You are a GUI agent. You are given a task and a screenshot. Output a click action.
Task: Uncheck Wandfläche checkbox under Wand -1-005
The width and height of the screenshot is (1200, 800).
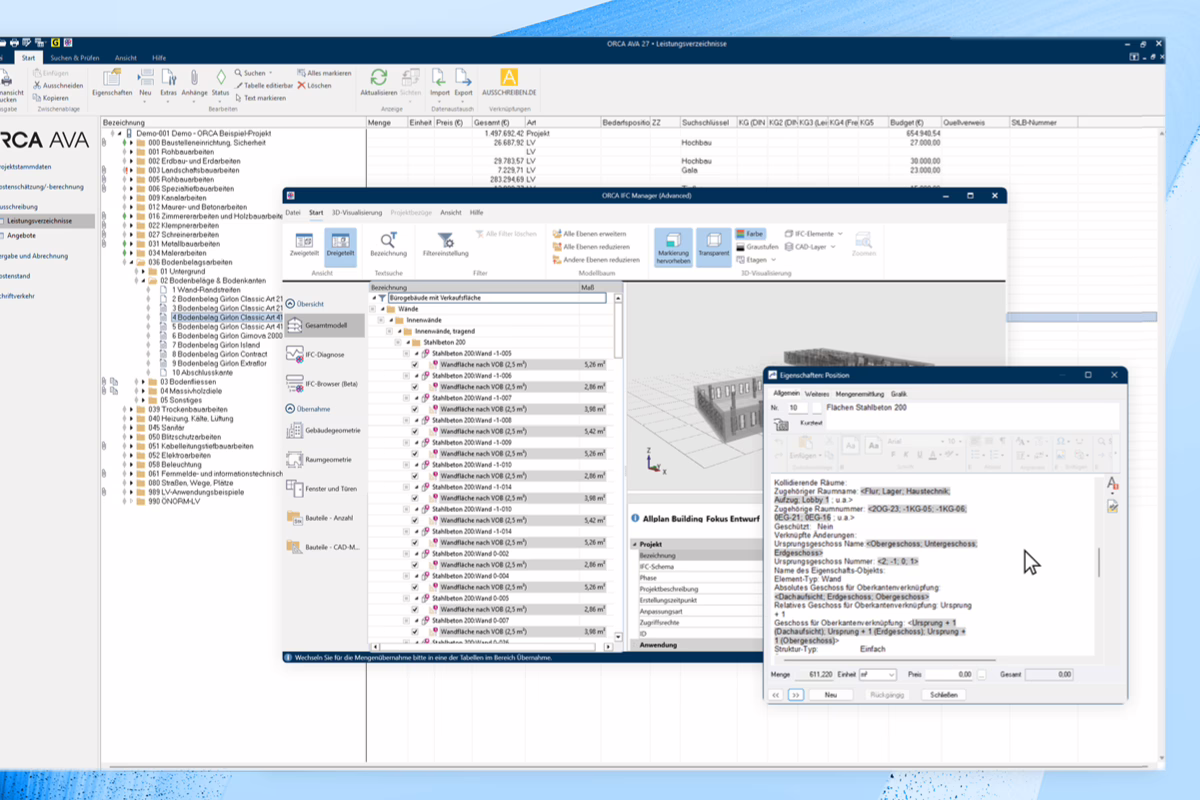[415, 365]
